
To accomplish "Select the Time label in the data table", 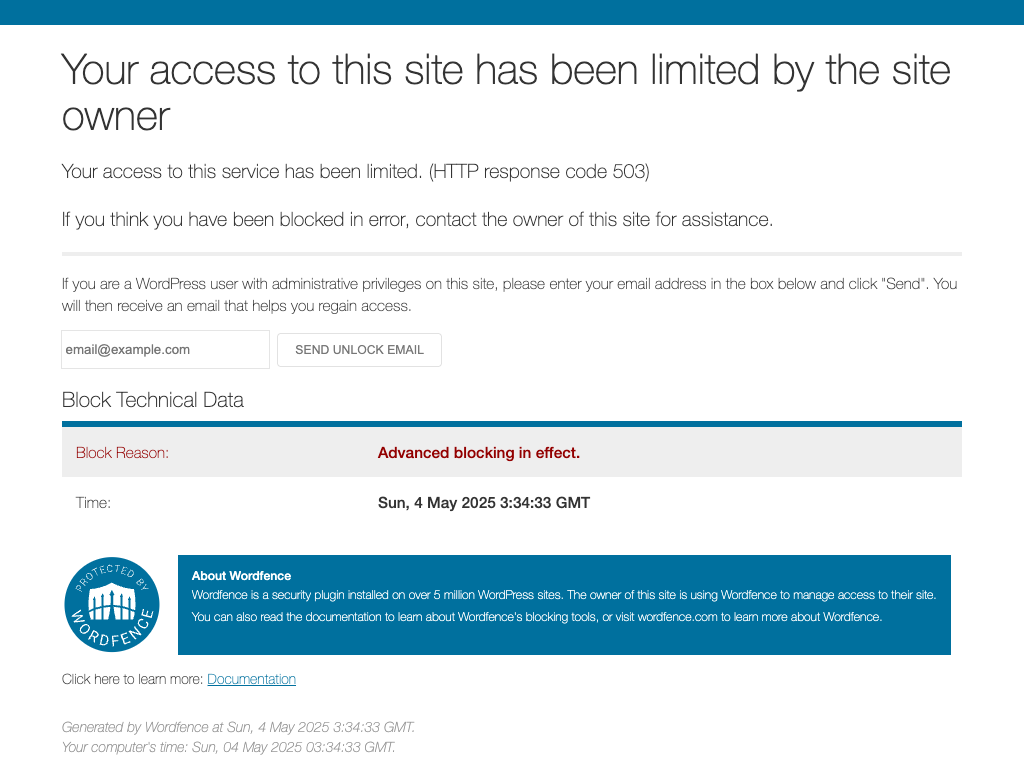I will tap(93, 503).
